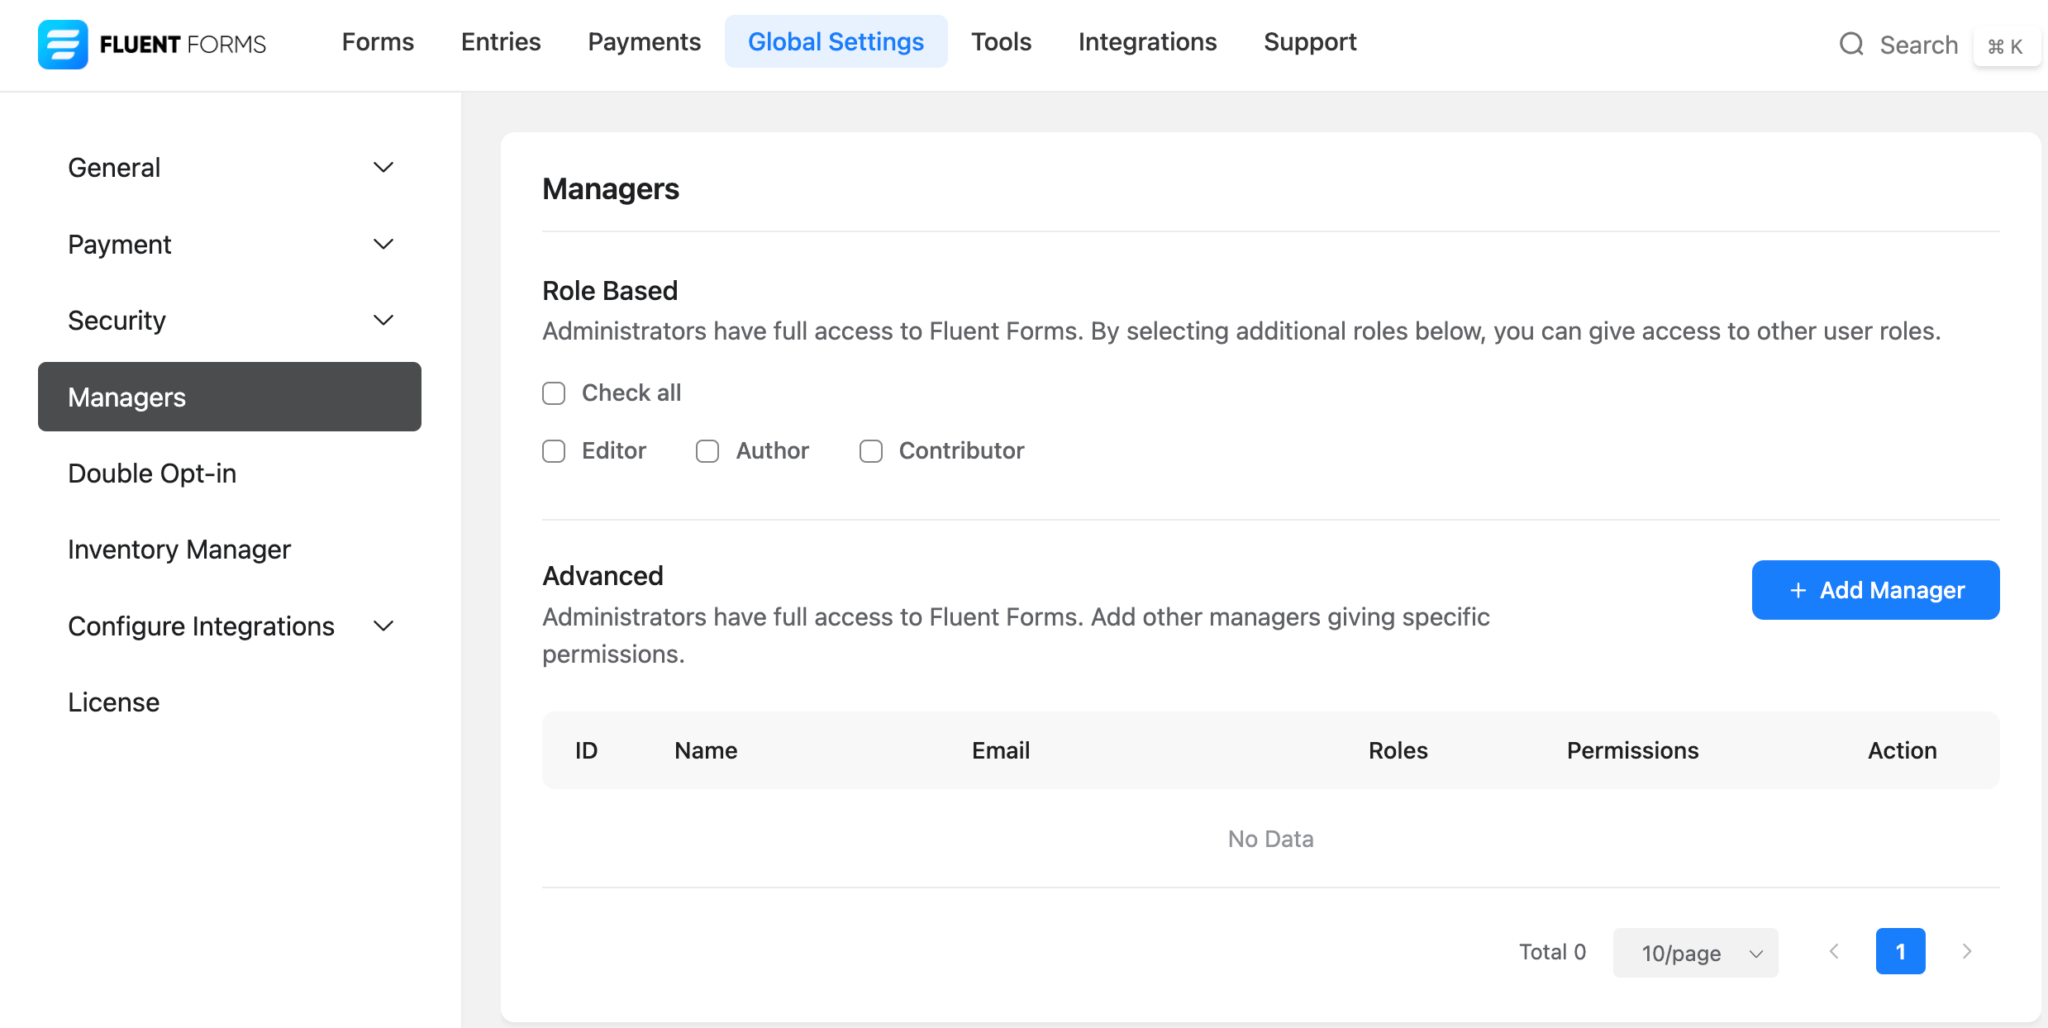Viewport: 2048px width, 1028px height.
Task: Go to next page using right arrow
Action: [x=1966, y=951]
